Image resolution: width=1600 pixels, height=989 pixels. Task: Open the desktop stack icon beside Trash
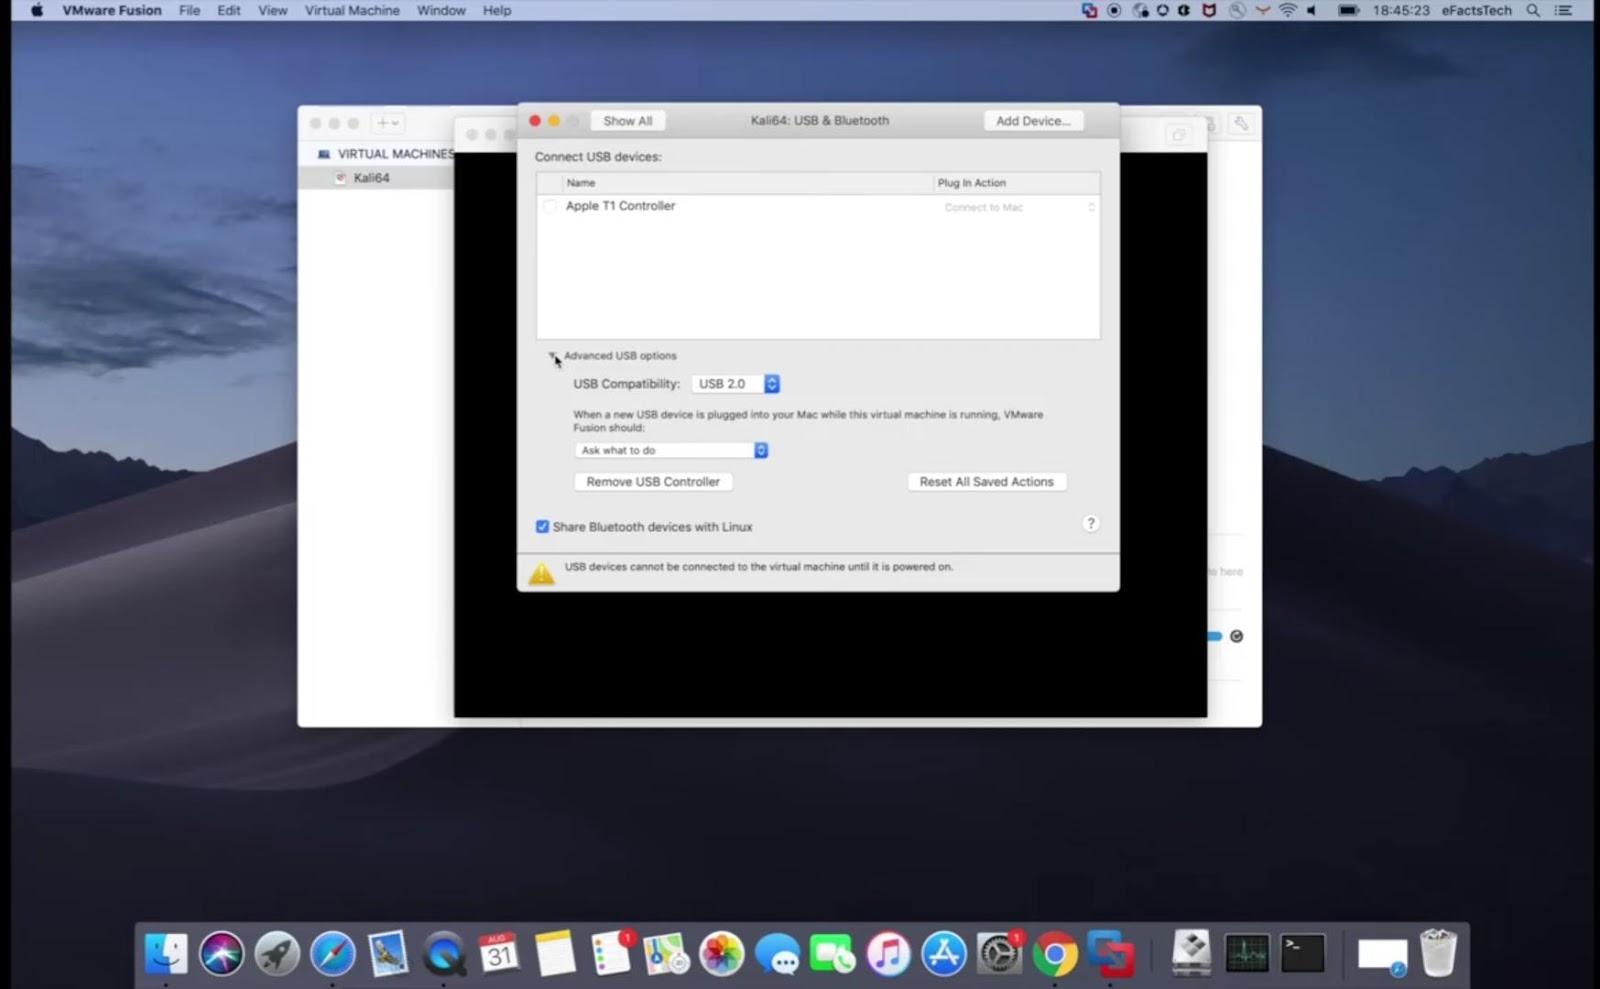[x=1382, y=954]
